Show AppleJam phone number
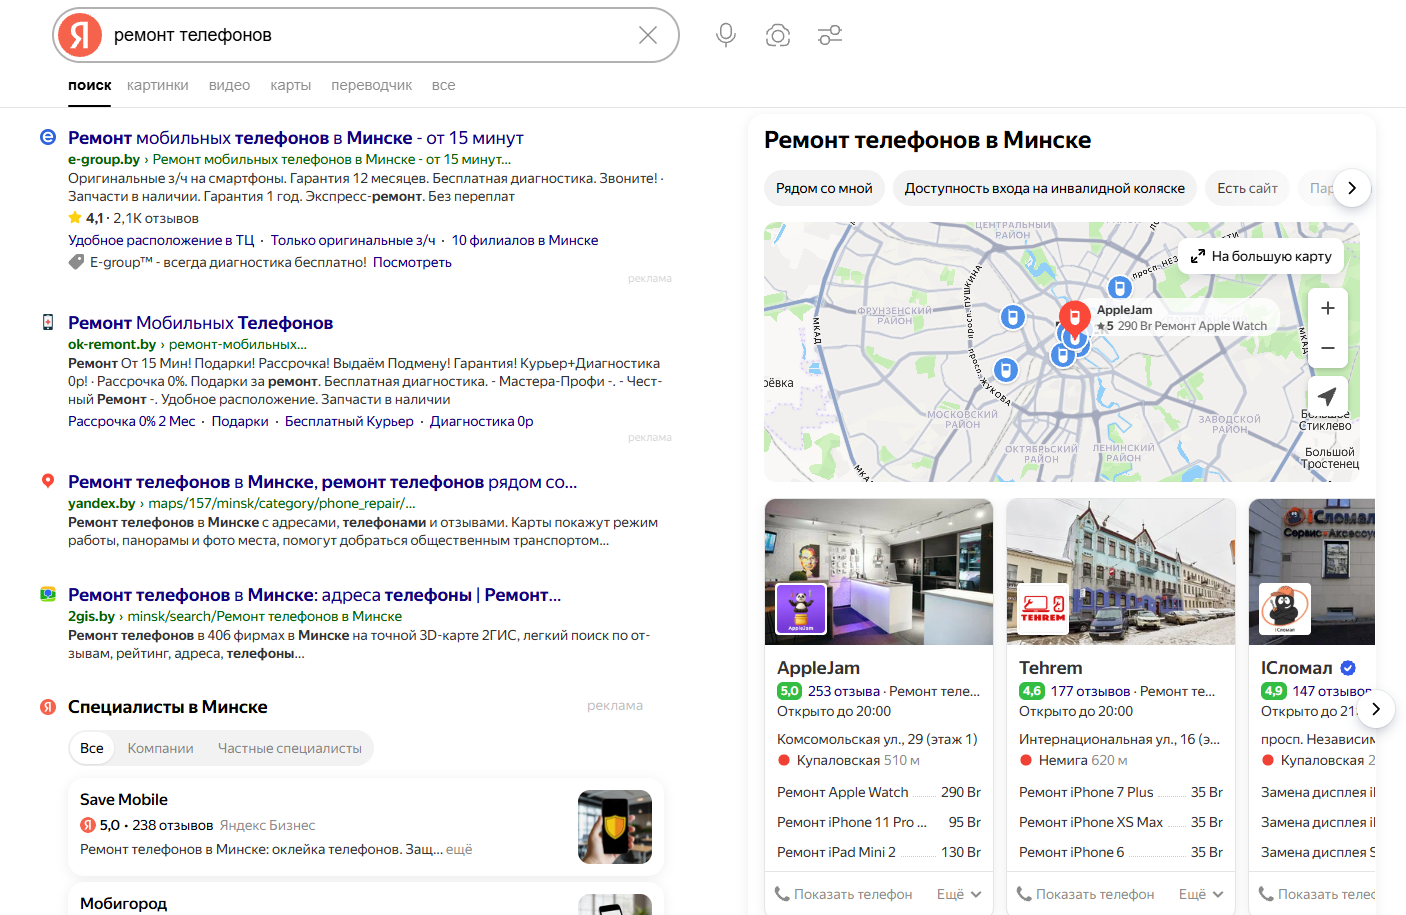Image resolution: width=1406 pixels, height=915 pixels. (844, 894)
